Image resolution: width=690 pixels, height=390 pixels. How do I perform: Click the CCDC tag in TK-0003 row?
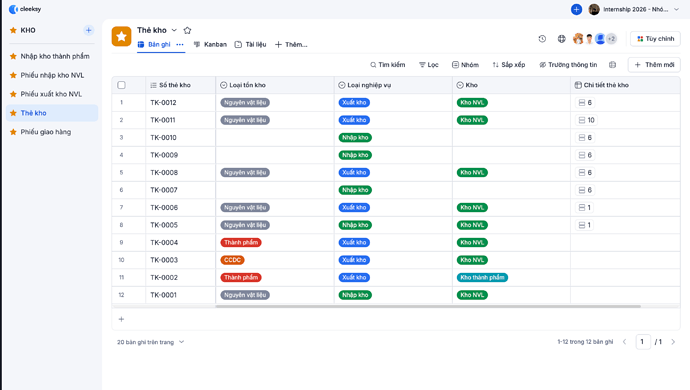(x=232, y=260)
